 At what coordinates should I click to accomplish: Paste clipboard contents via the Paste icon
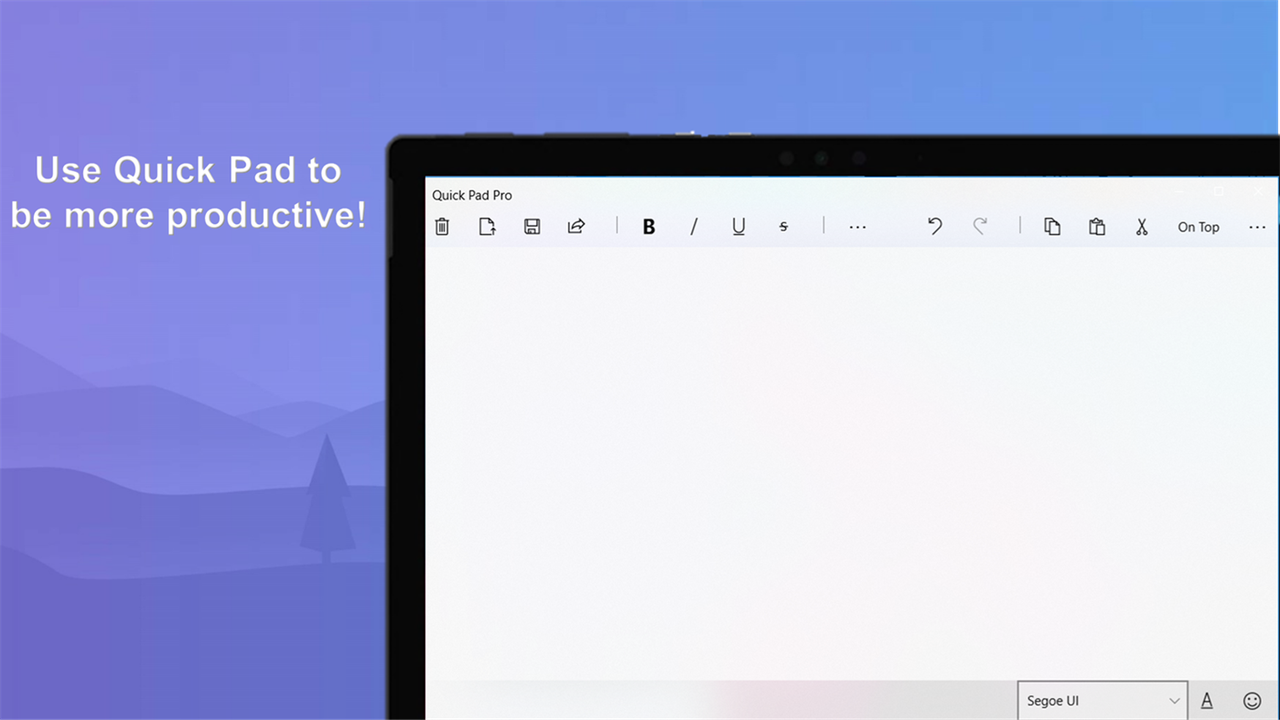[1096, 227]
